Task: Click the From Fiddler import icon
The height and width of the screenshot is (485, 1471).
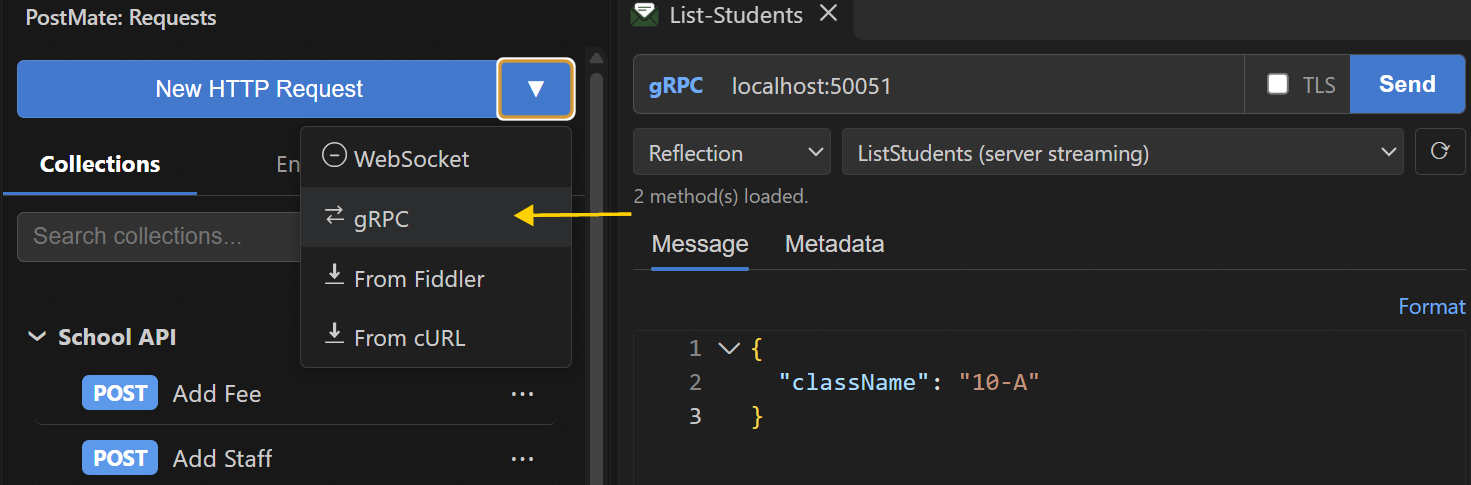Action: (x=334, y=275)
